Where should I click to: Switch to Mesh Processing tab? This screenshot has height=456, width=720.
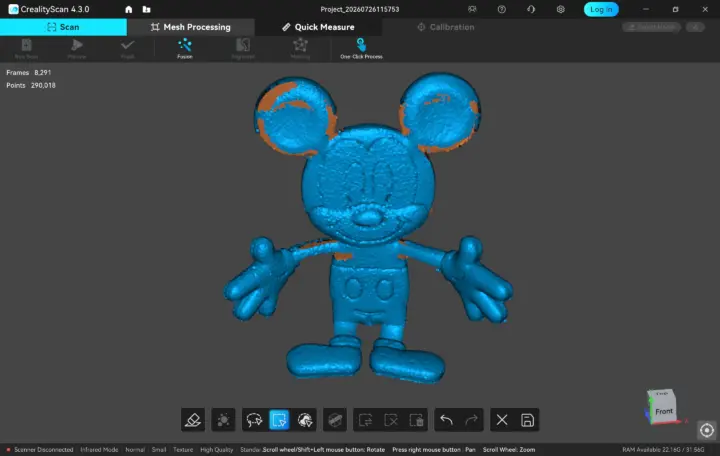click(x=191, y=27)
